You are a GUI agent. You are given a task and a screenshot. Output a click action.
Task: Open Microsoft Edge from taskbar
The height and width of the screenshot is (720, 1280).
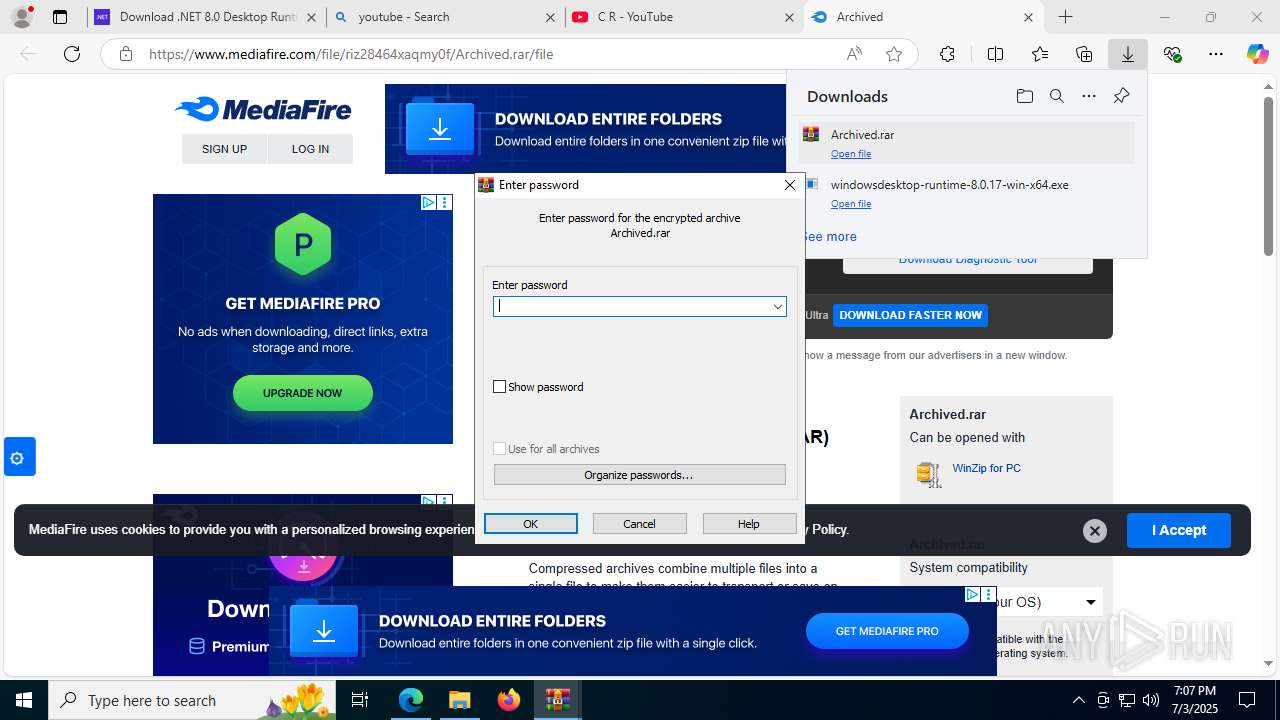tap(411, 700)
